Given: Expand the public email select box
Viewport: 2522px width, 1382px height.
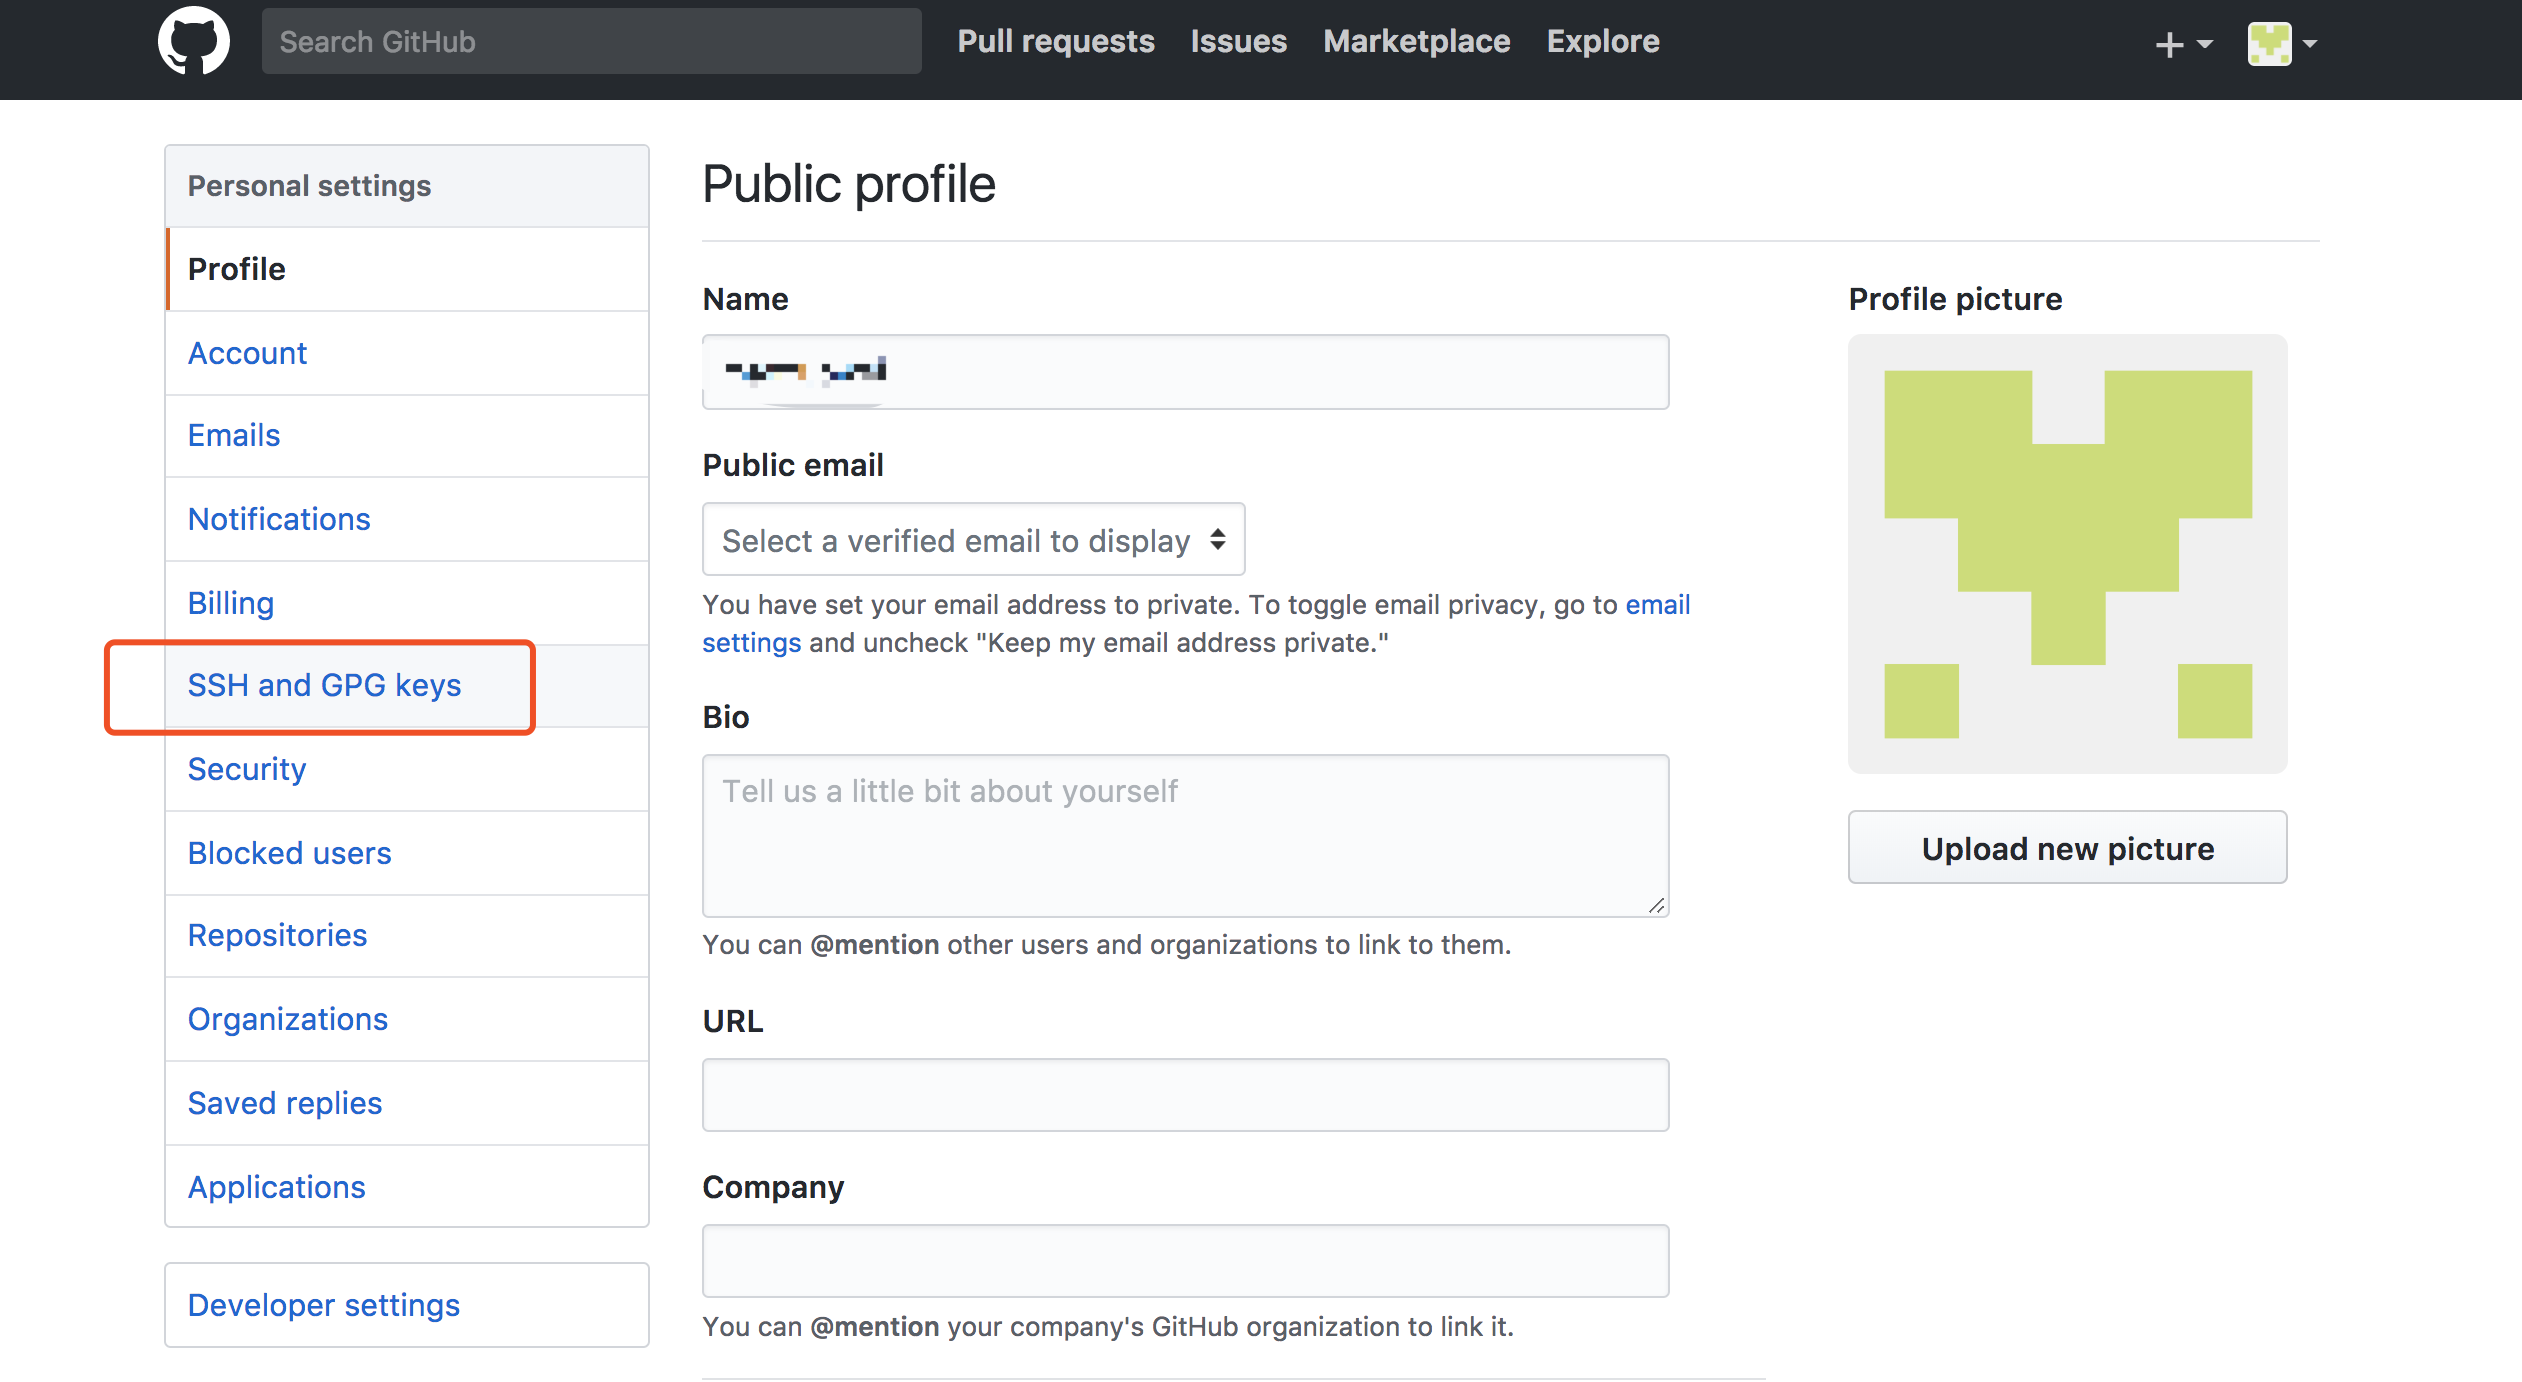Looking at the screenshot, I should pyautogui.click(x=973, y=540).
